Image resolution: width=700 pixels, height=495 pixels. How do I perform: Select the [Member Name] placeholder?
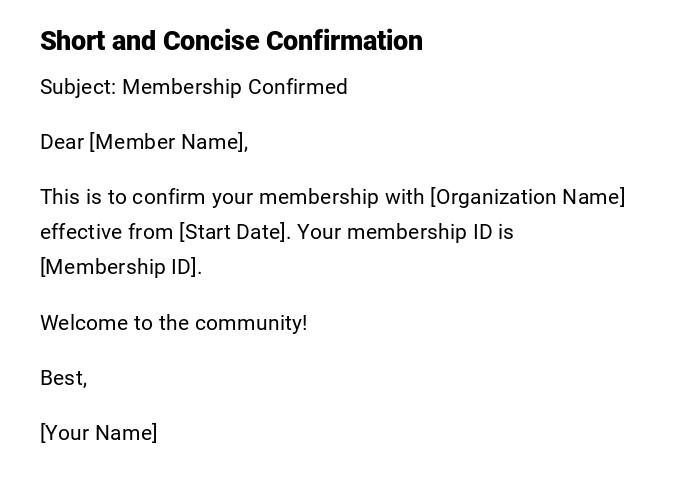point(168,142)
